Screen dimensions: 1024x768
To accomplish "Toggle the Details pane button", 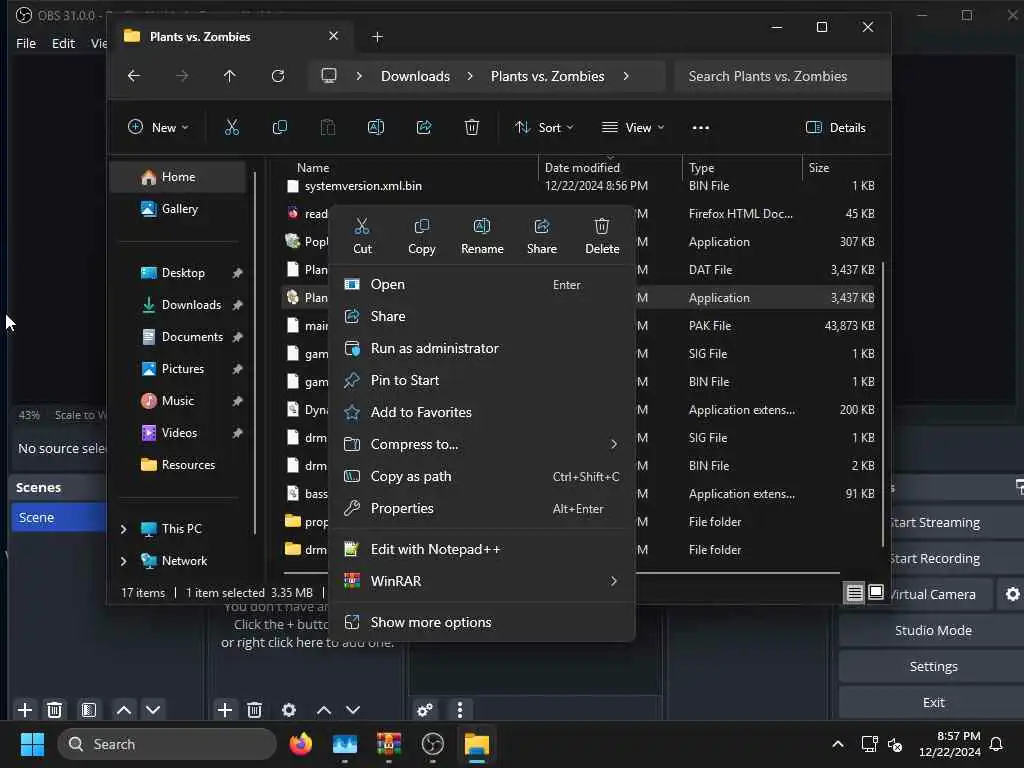I will click(836, 127).
